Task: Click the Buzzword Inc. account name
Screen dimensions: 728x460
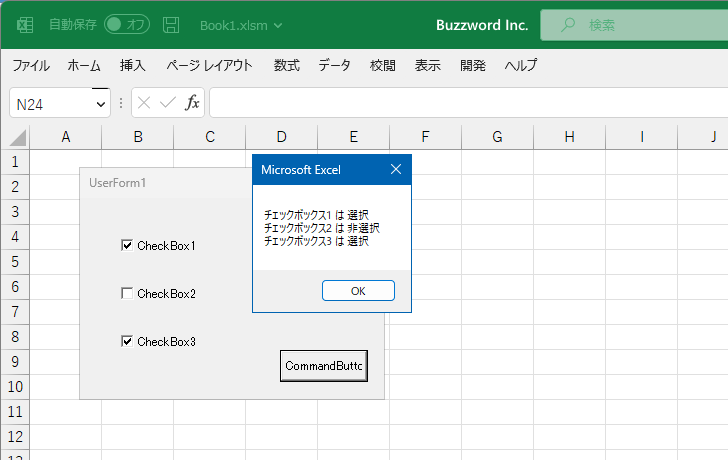Action: pyautogui.click(x=482, y=25)
